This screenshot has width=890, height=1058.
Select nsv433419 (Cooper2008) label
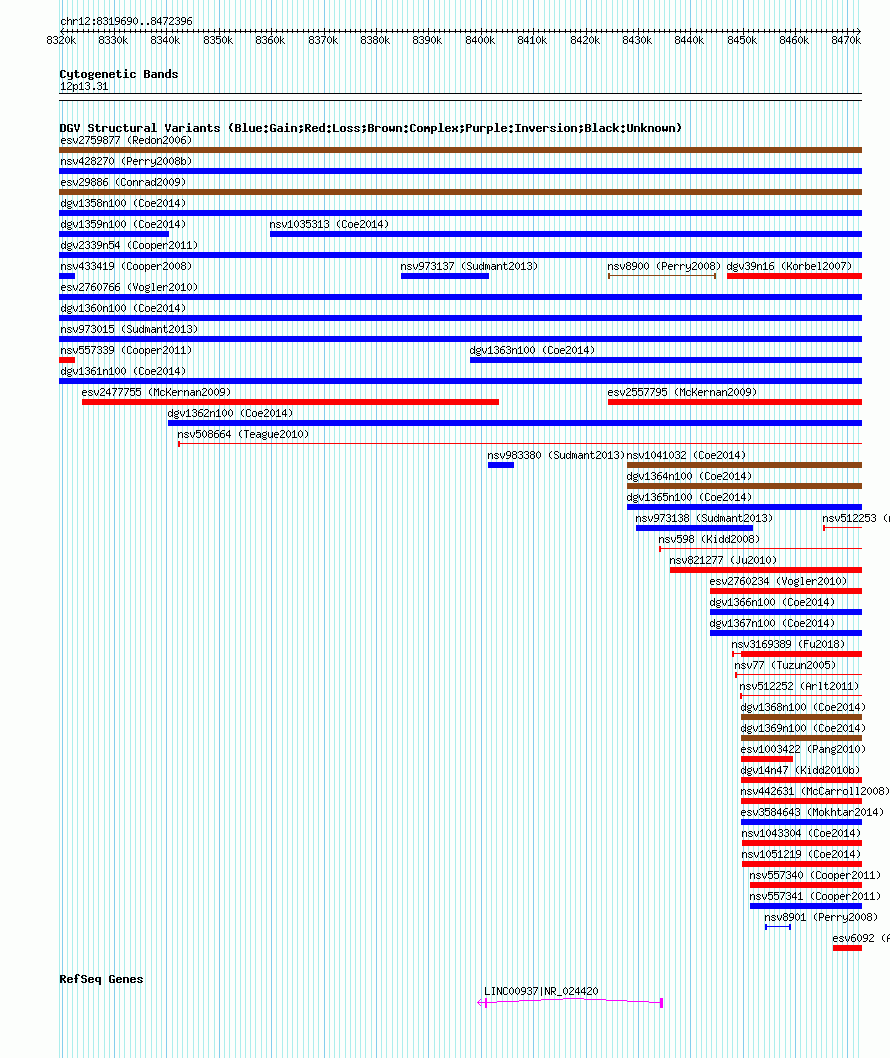click(x=126, y=266)
